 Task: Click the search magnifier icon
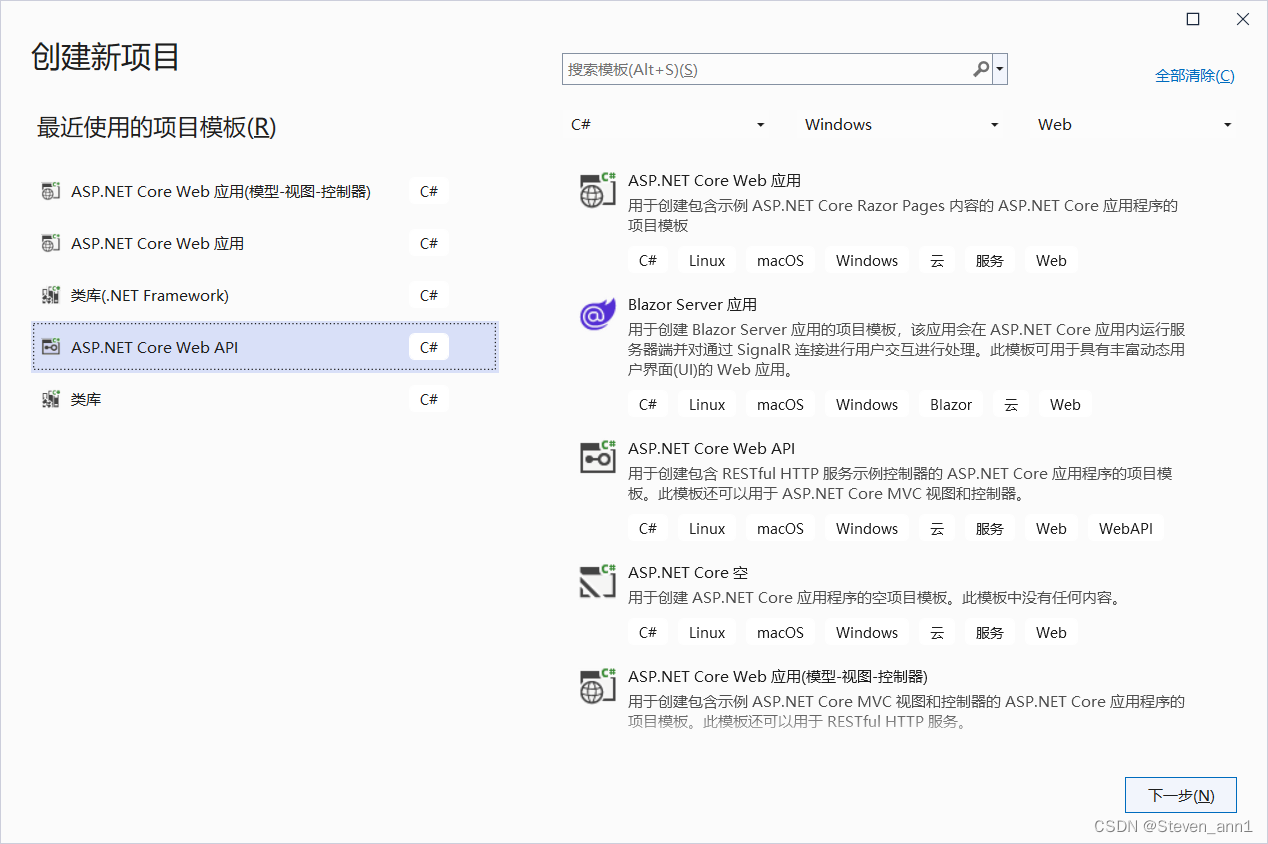[x=980, y=69]
